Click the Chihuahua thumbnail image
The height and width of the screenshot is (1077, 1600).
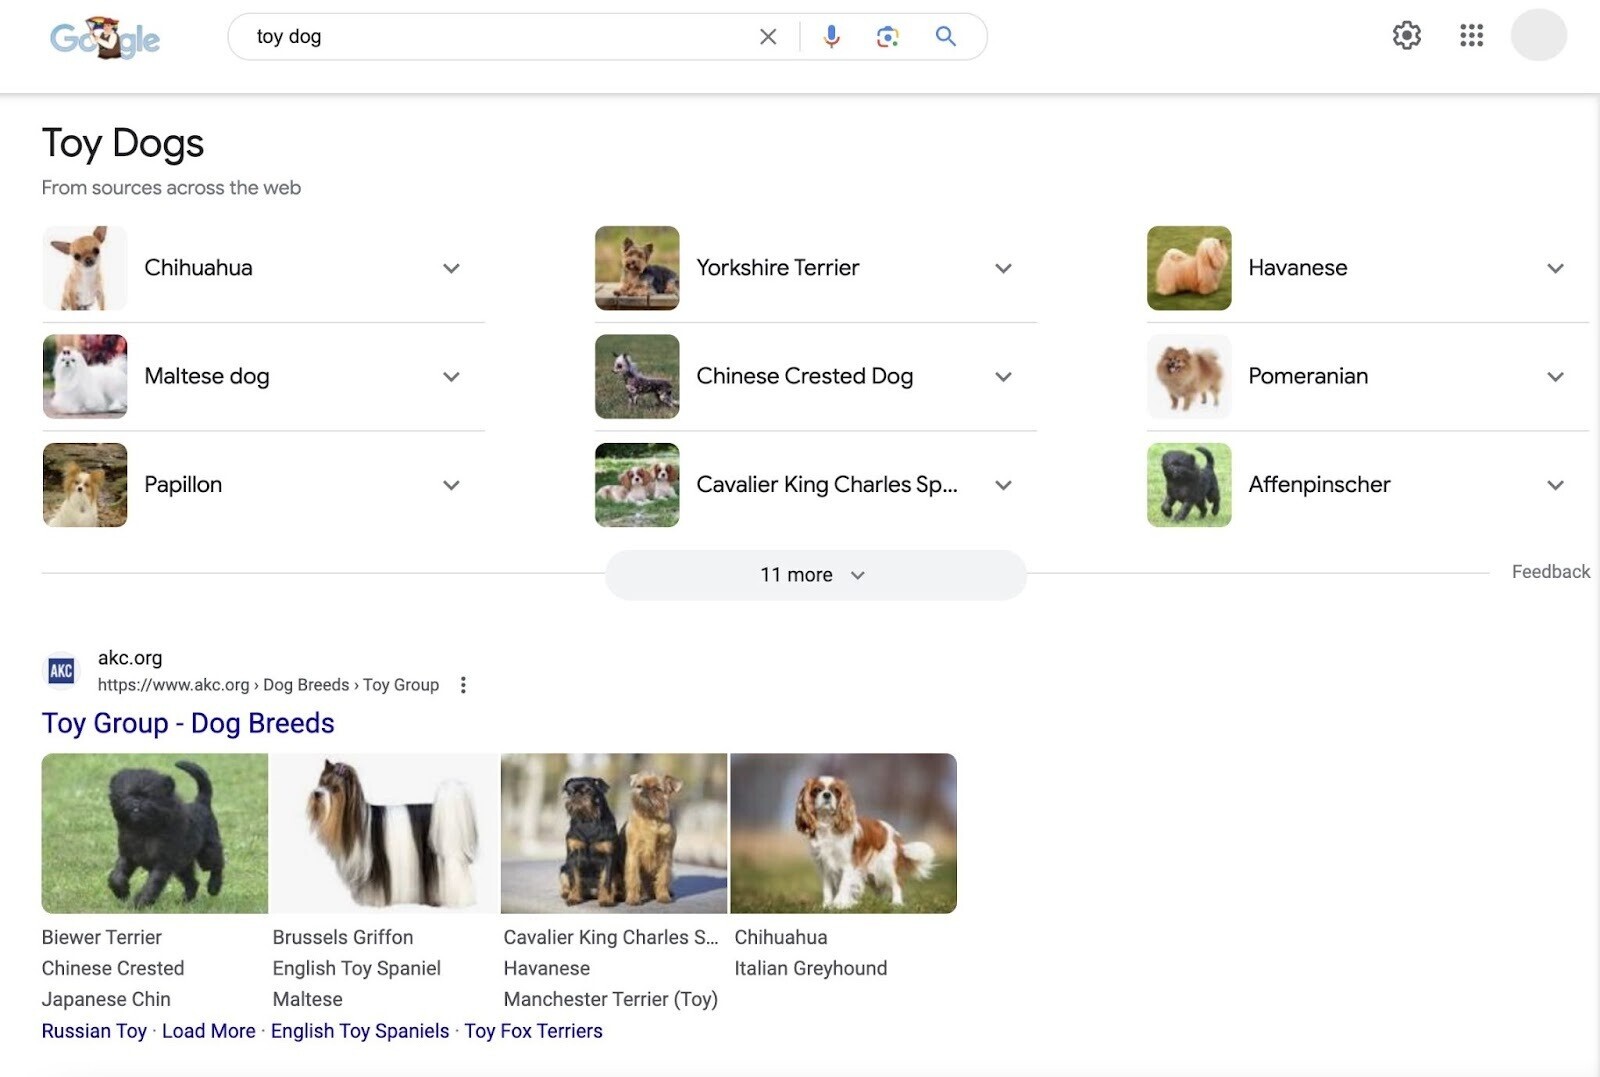point(84,268)
